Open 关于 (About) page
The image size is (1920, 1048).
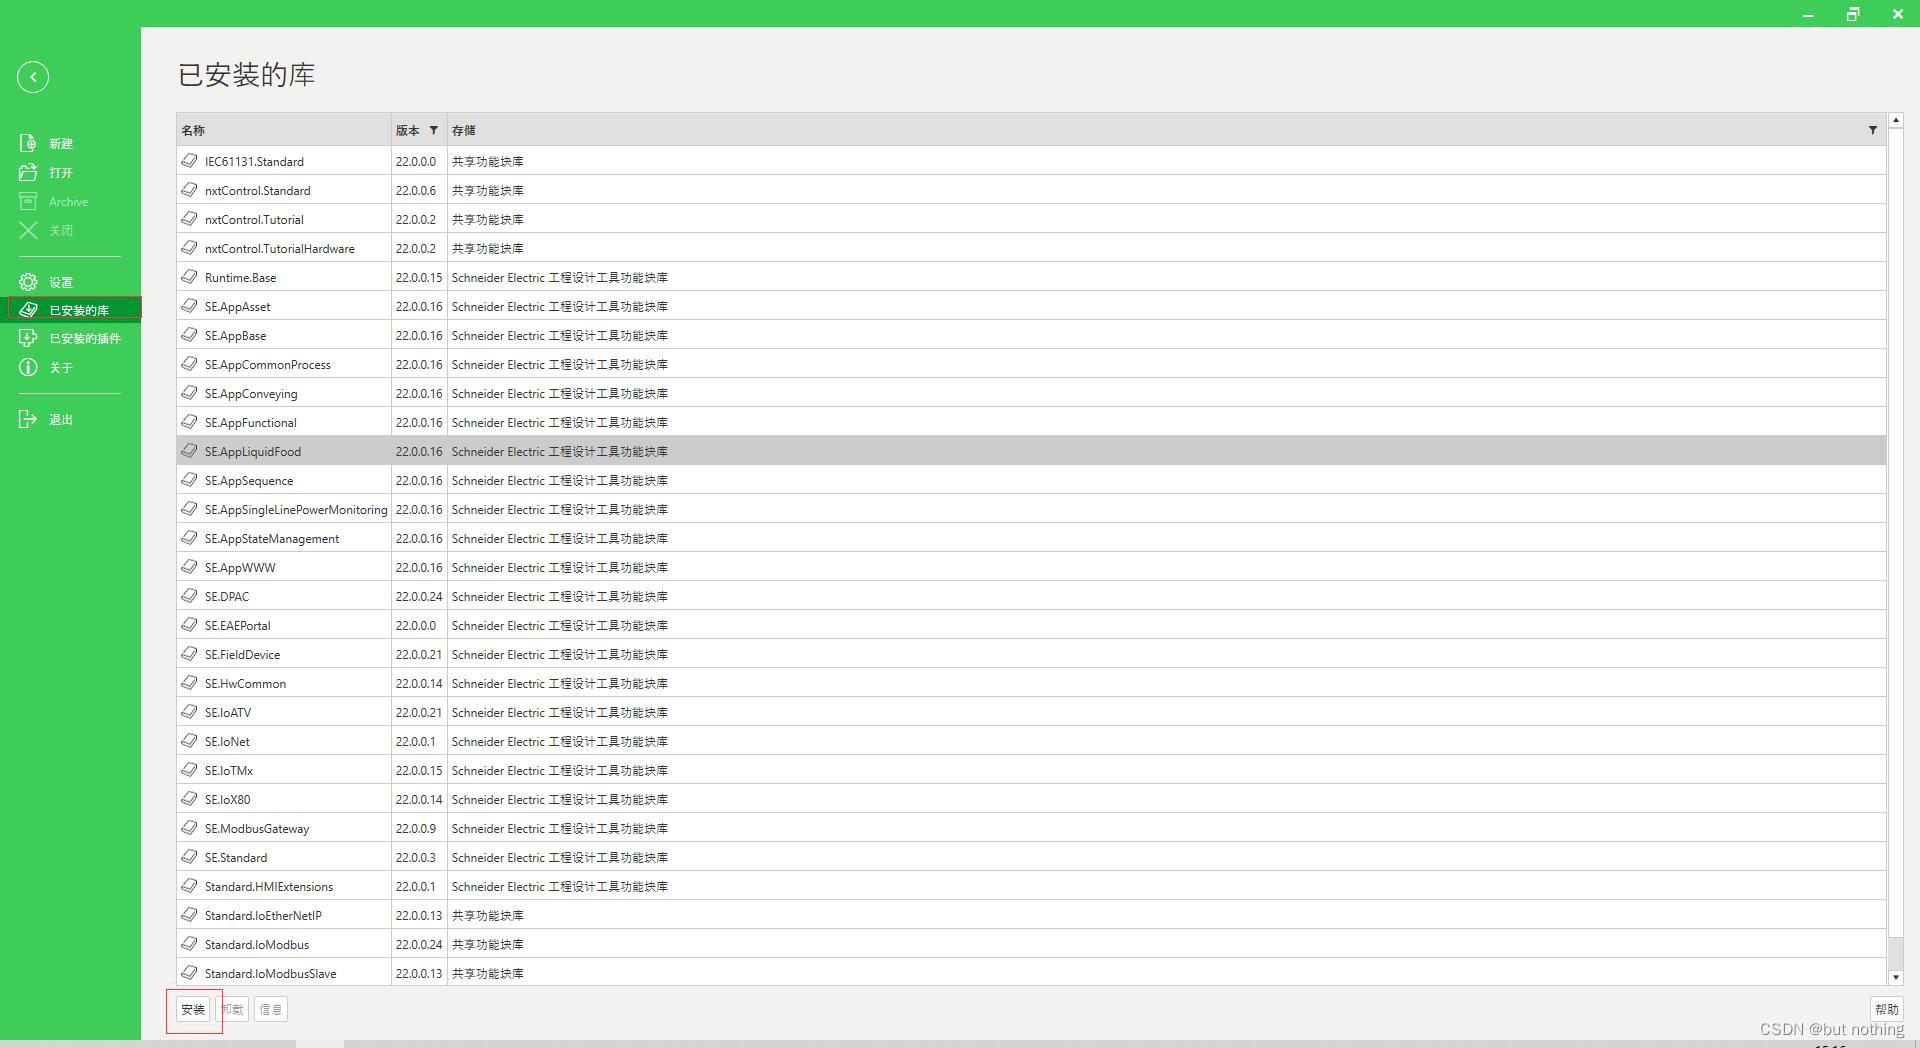tap(61, 368)
